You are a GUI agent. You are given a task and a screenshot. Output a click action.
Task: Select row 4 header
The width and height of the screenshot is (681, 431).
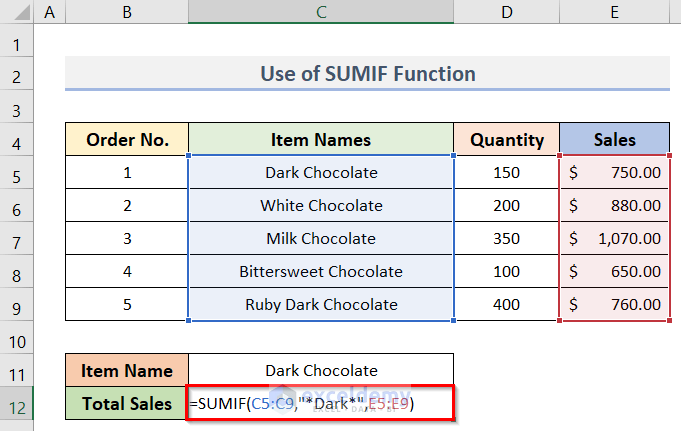[x=17, y=140]
